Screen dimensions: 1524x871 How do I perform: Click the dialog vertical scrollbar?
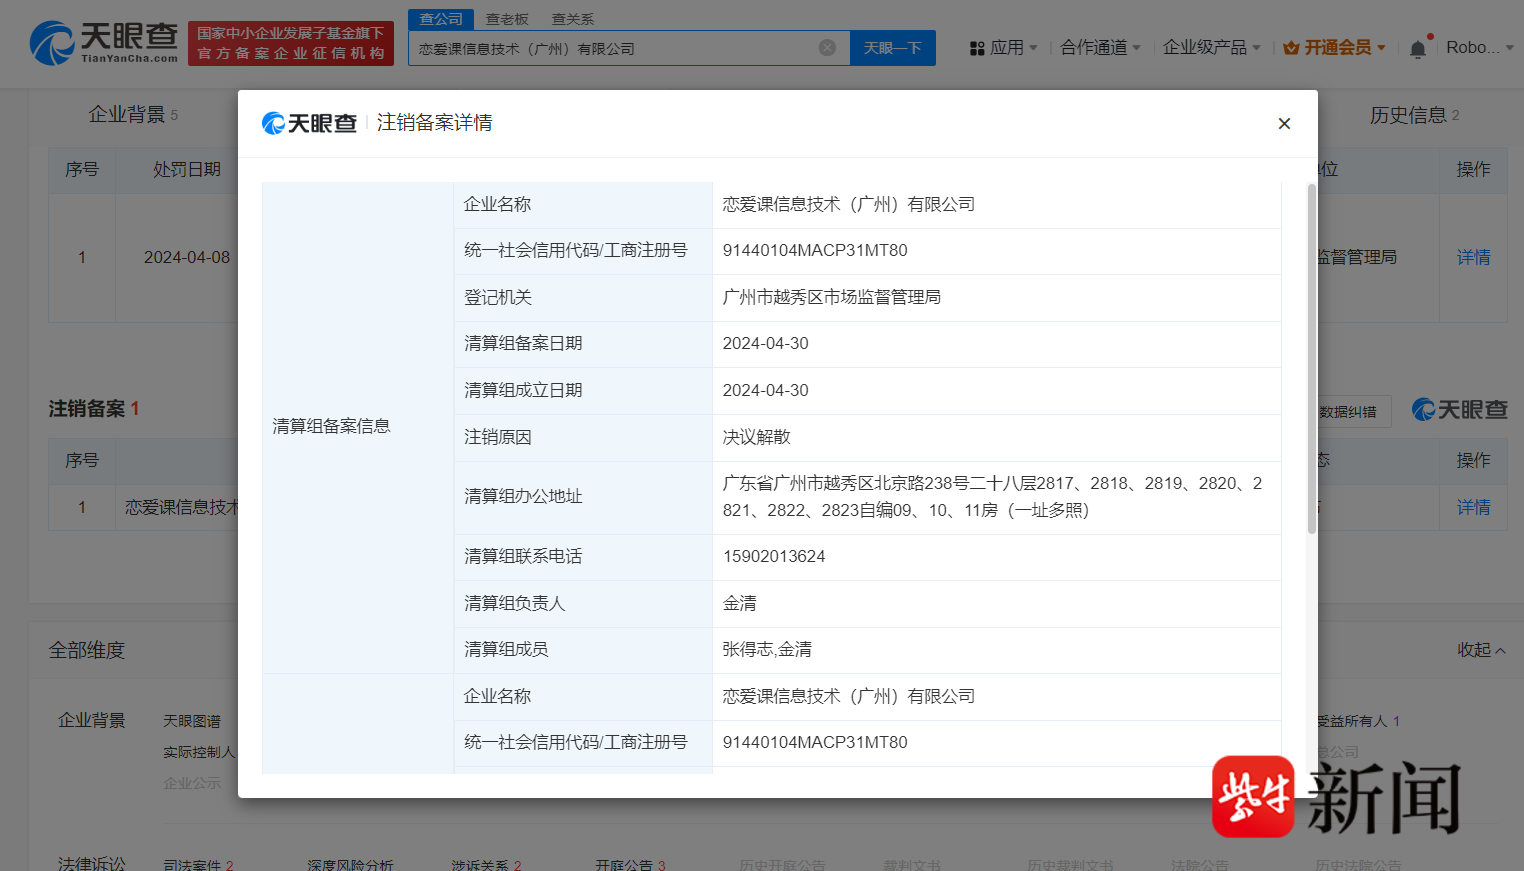pos(1312,358)
